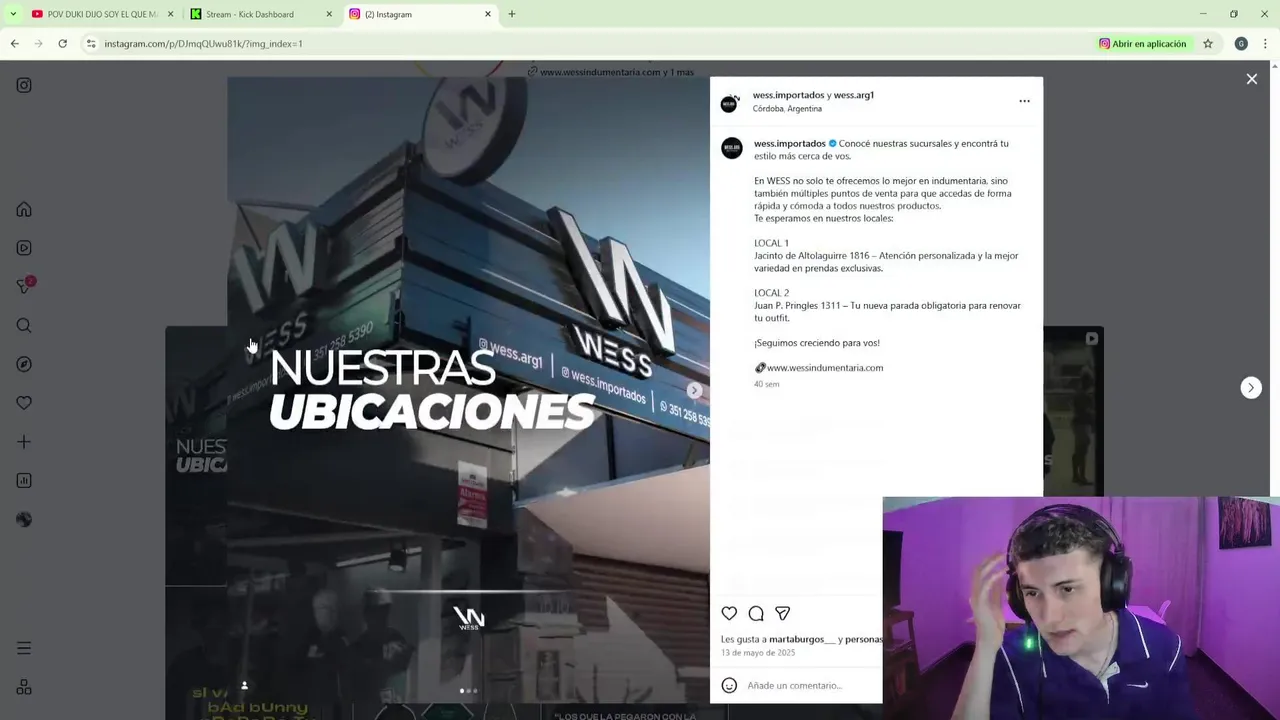
Task: Open Notifications heart icon in sidebar
Action: click(x=24, y=402)
